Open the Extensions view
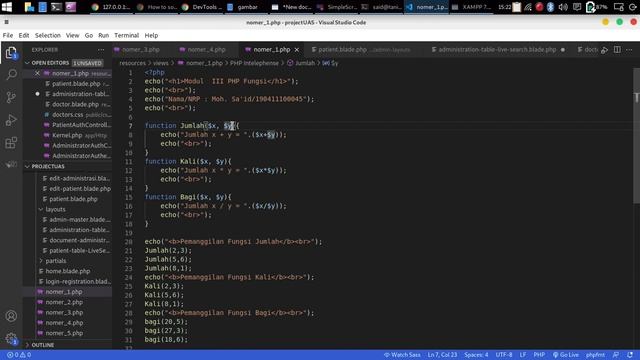640x360 pixels. coord(11,143)
